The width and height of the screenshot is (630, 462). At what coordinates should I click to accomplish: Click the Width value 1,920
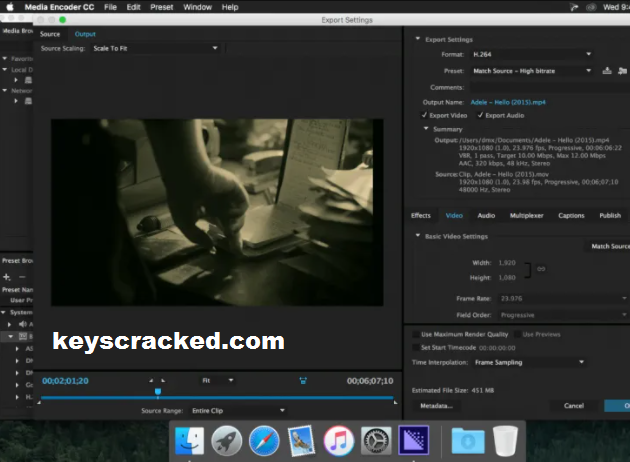pos(507,263)
